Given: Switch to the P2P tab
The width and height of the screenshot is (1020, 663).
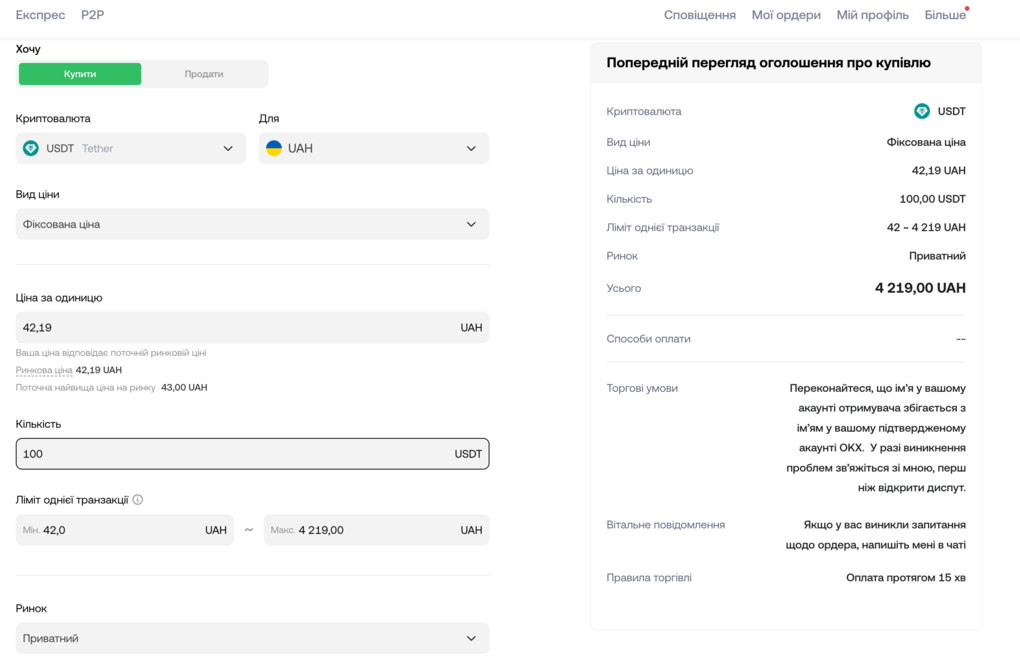Looking at the screenshot, I should 92,15.
